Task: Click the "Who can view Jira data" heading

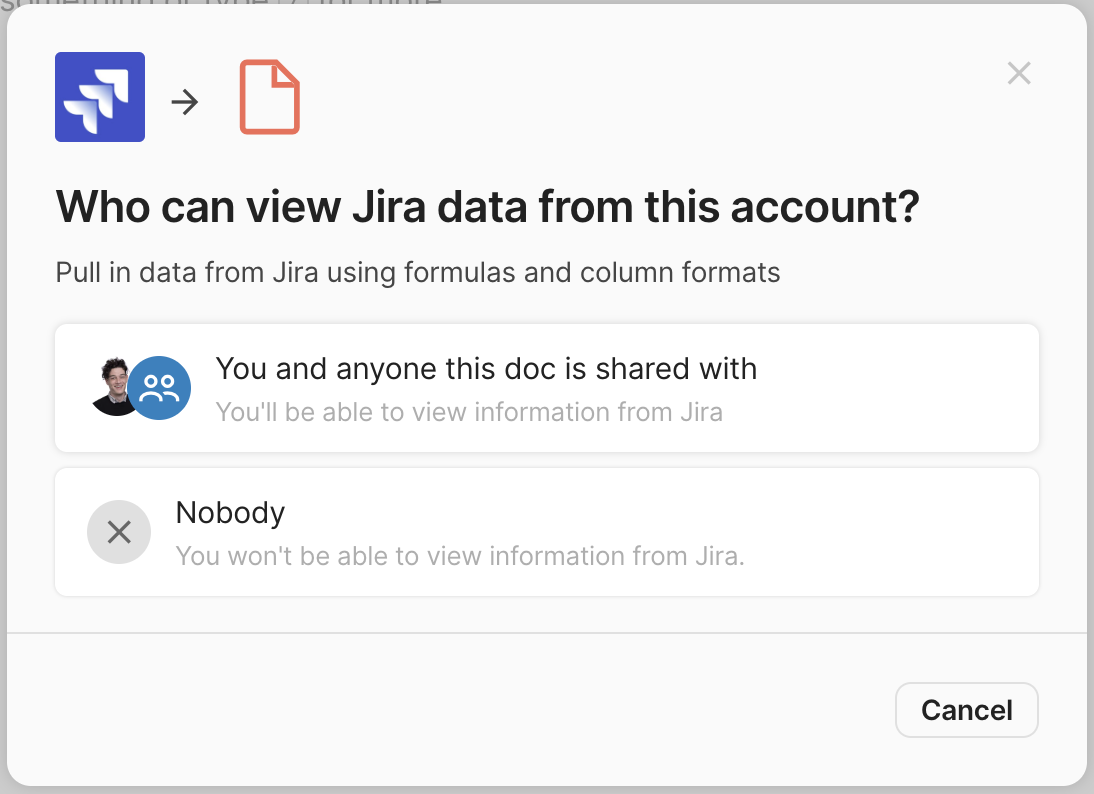Action: 487,207
